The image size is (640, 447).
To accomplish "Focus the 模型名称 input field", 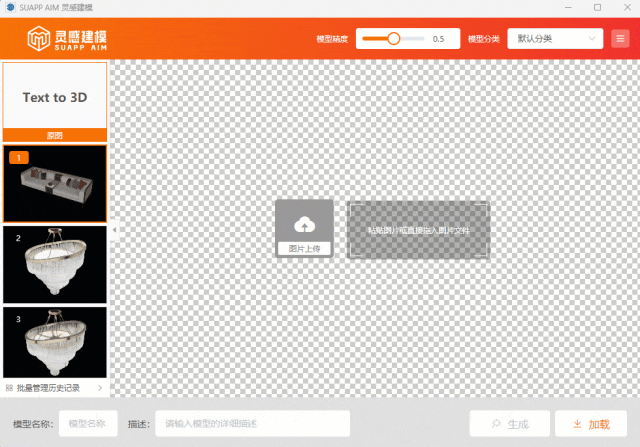I will click(x=88, y=424).
